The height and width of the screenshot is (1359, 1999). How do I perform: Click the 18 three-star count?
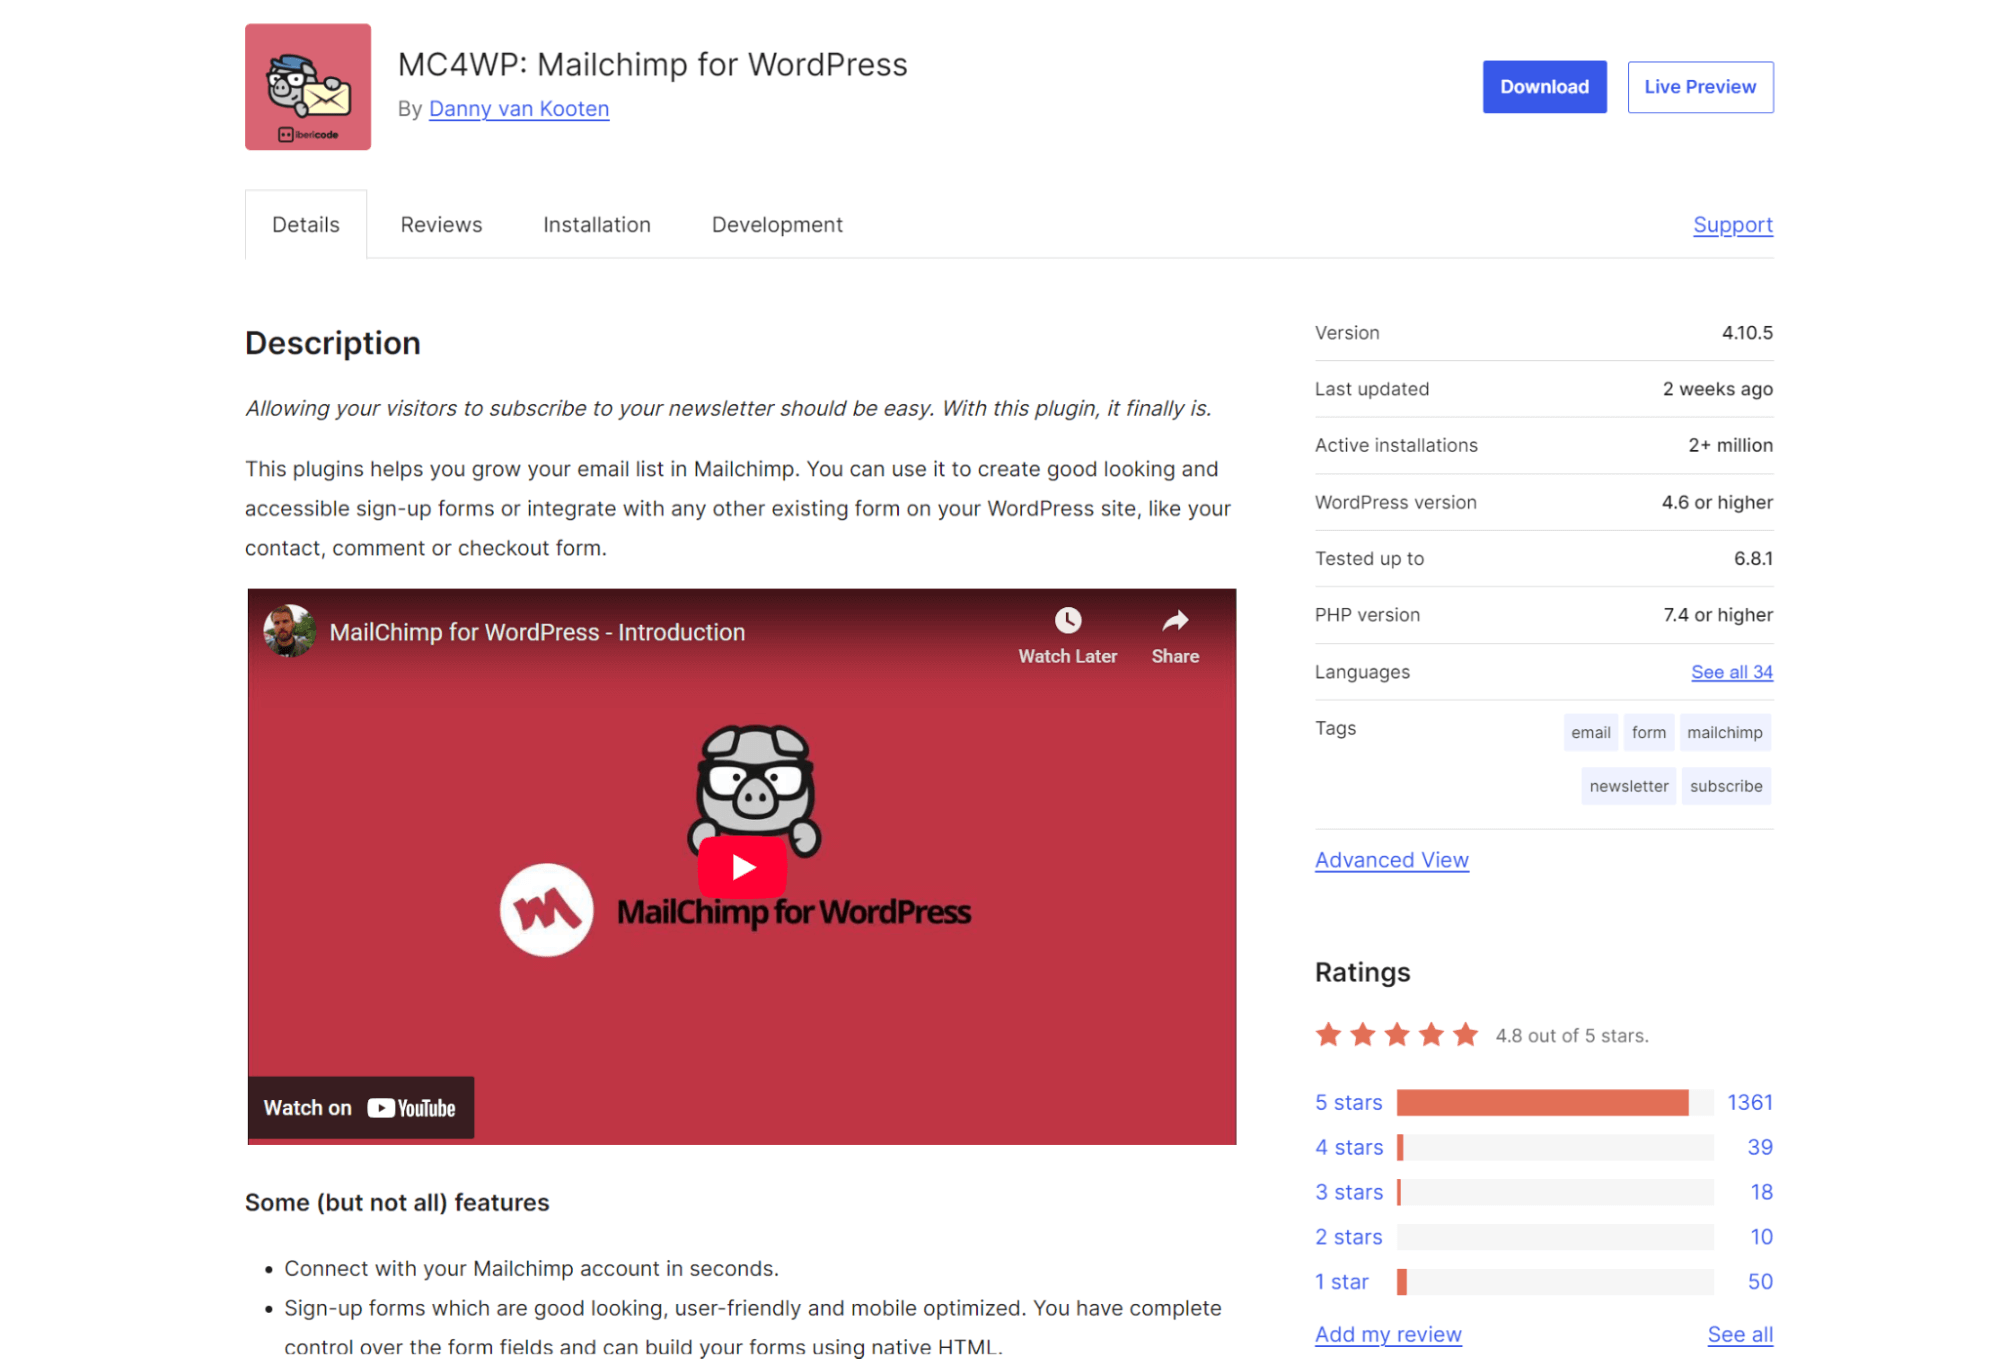[x=1761, y=1192]
